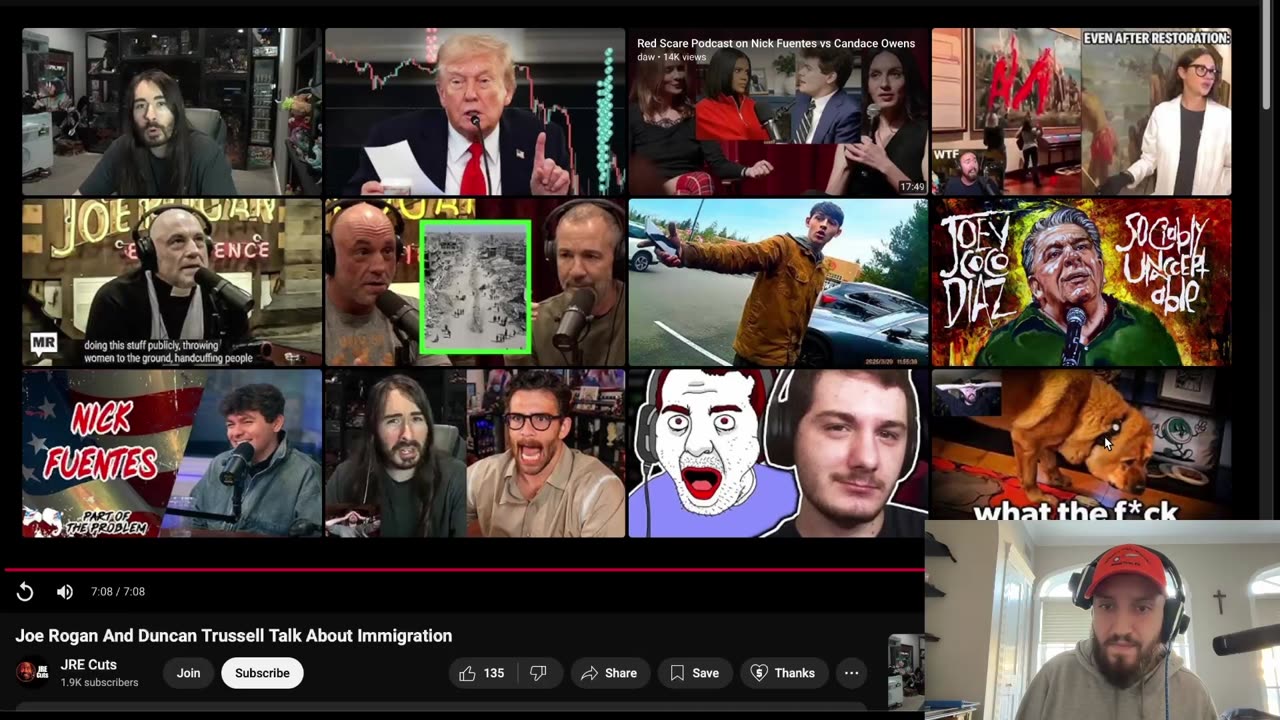This screenshot has height=720, width=1280.
Task: Join the JRE Cuts channel membership
Action: tap(189, 673)
